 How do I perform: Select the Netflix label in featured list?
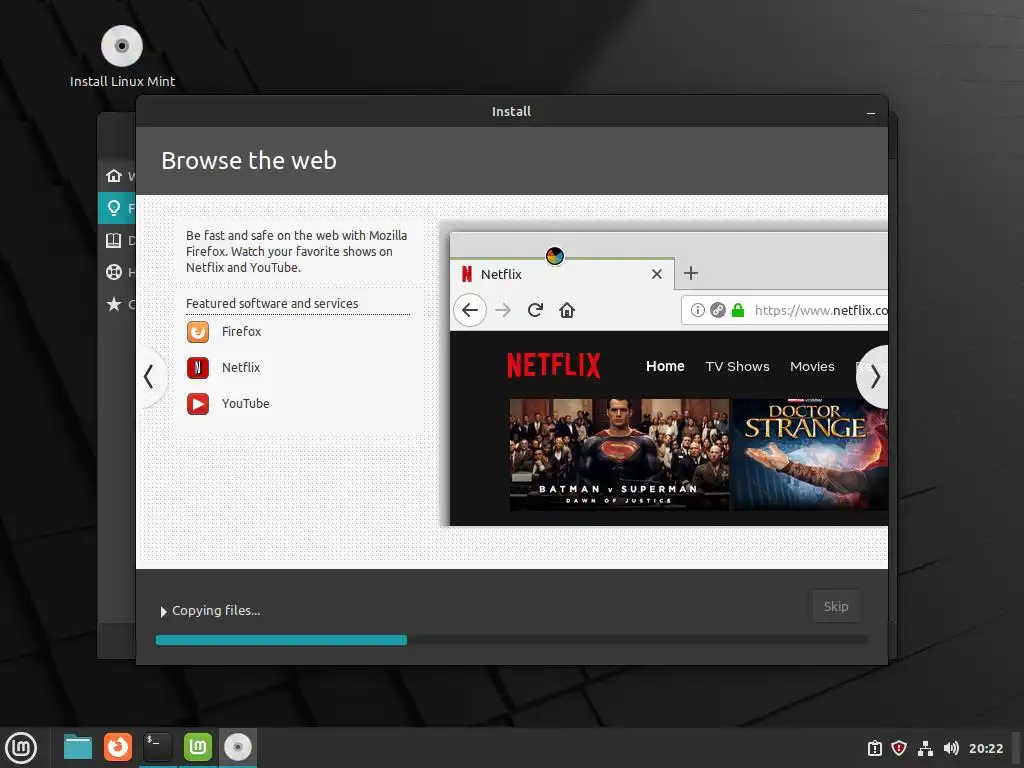pos(241,368)
